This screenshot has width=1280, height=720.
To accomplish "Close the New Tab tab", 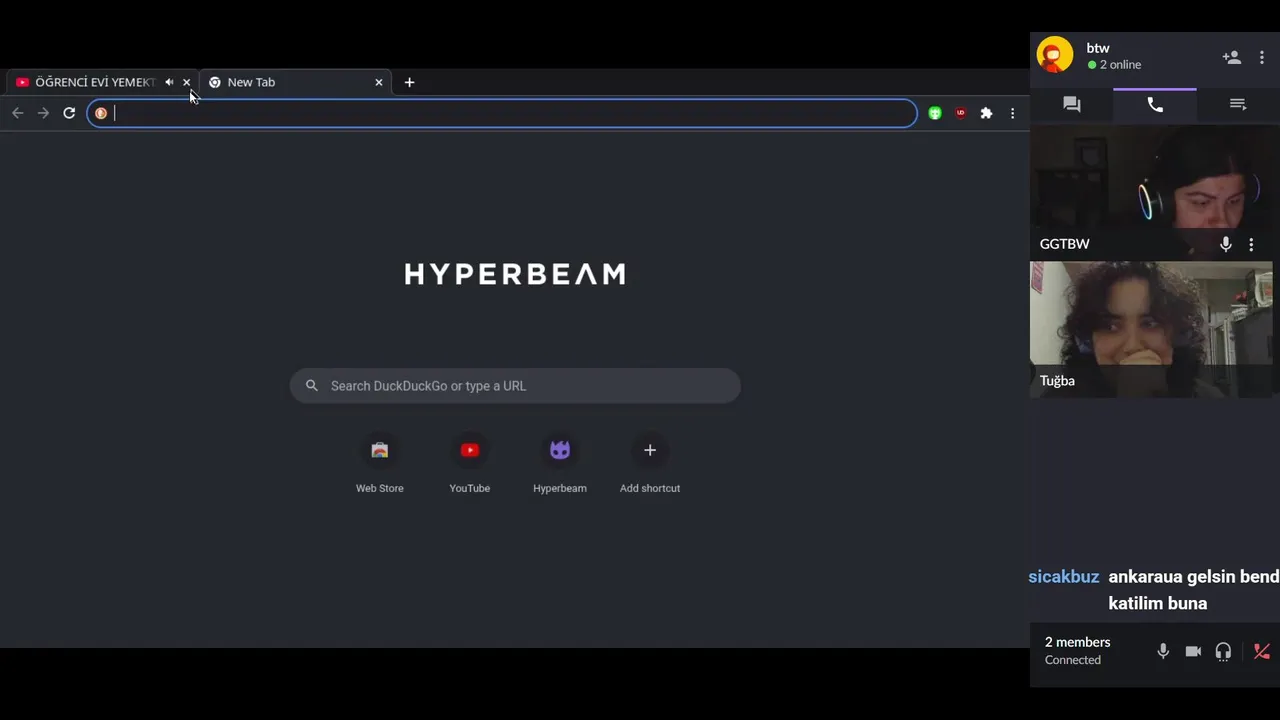I will coord(378,82).
